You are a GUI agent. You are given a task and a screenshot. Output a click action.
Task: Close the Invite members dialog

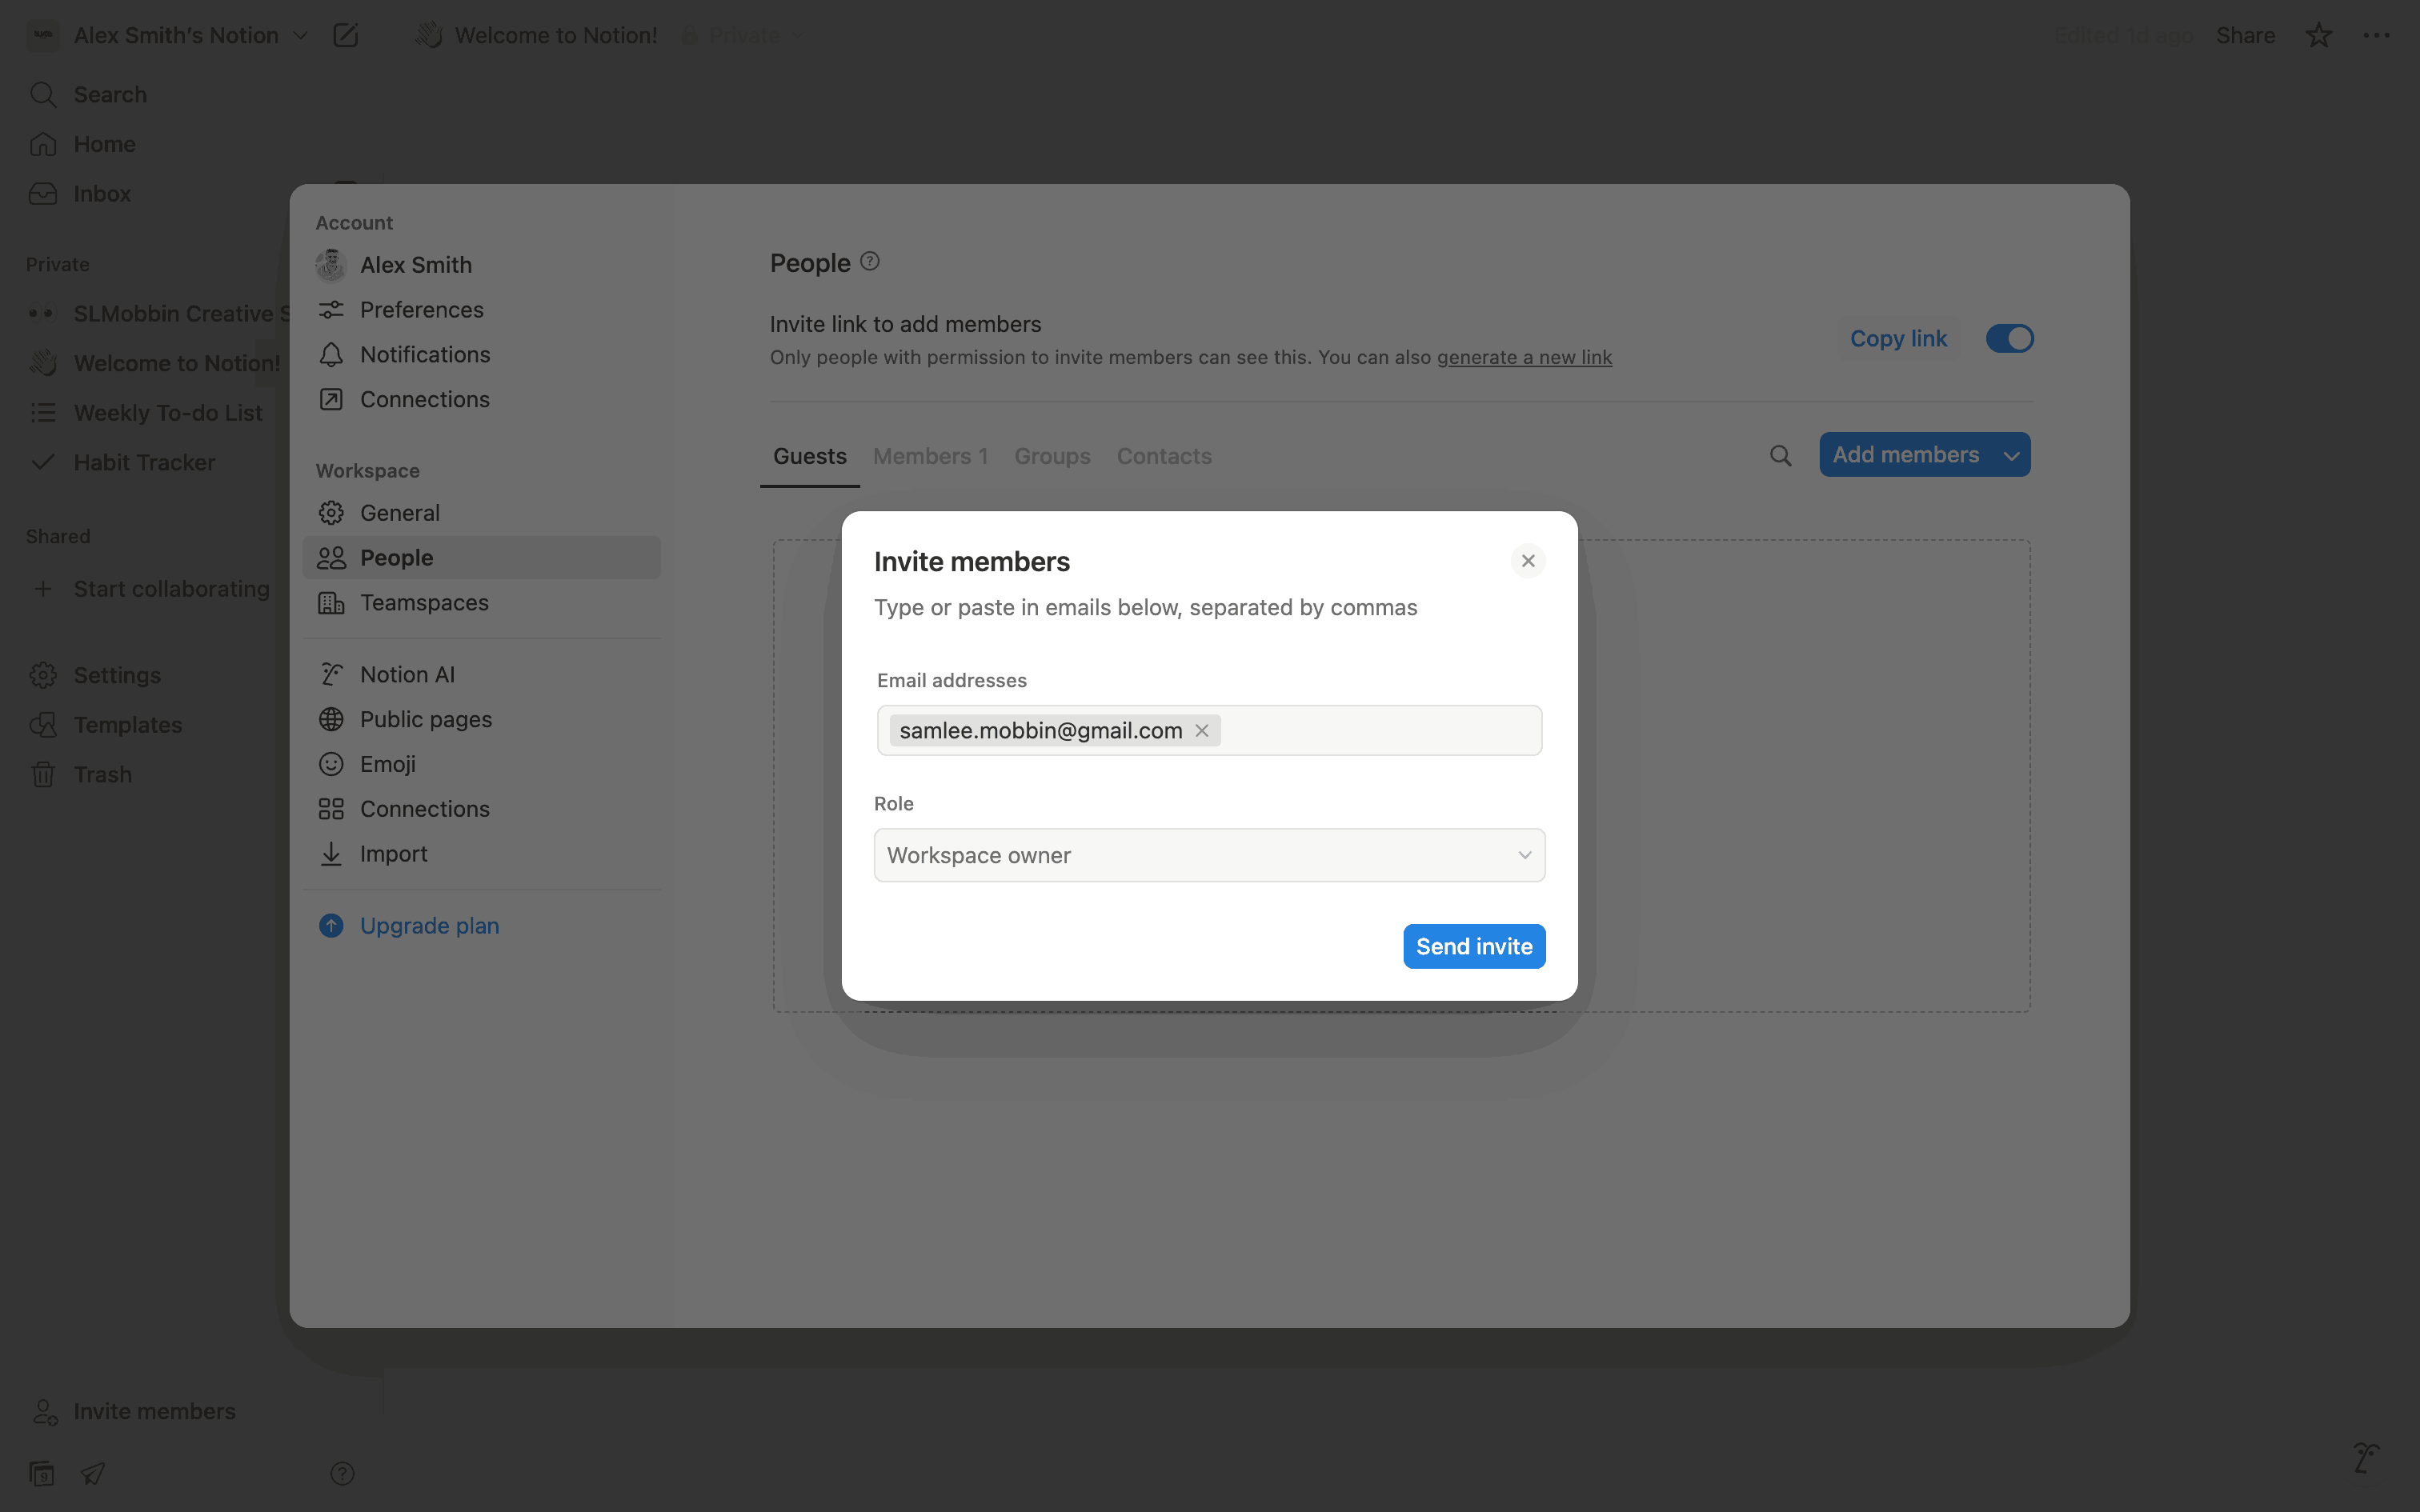point(1527,561)
